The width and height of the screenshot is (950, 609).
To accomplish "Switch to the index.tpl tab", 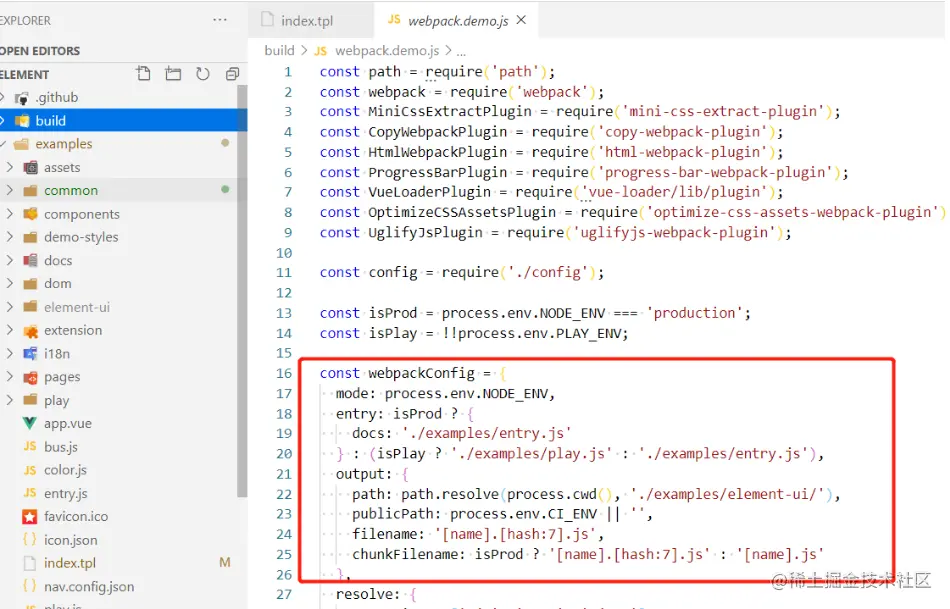I will tap(307, 21).
